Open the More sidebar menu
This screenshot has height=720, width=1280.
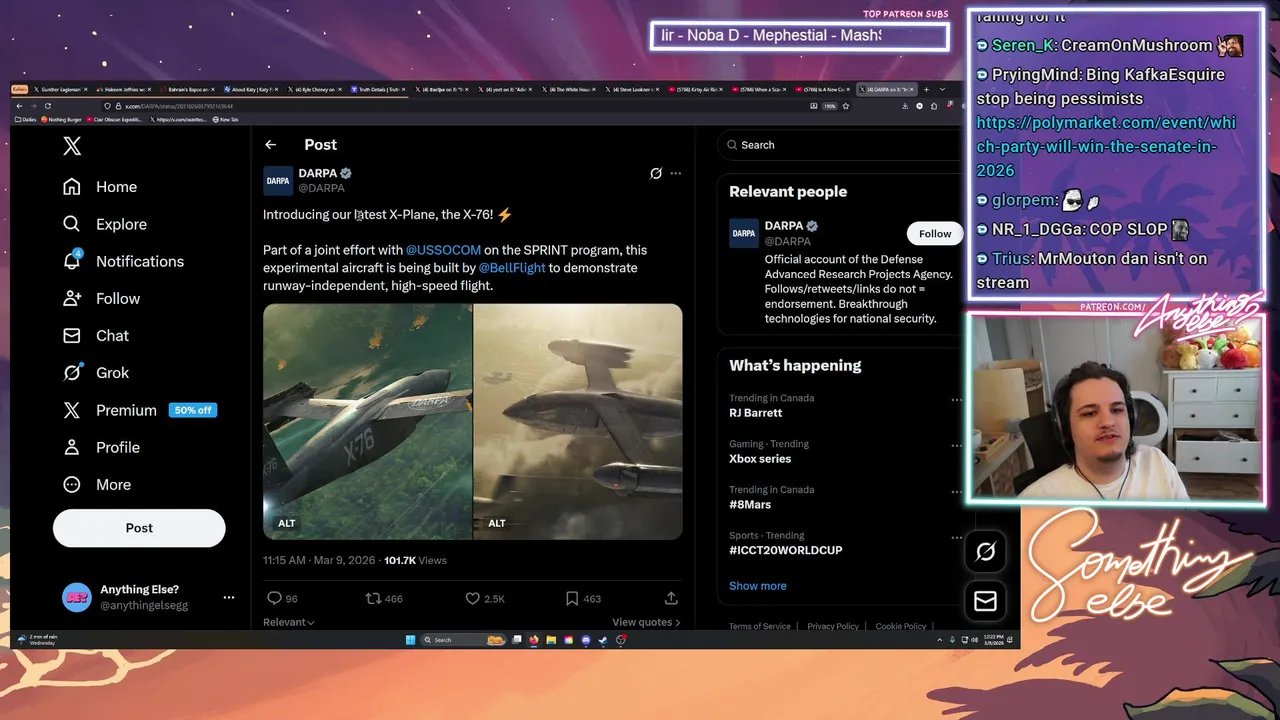coord(97,484)
